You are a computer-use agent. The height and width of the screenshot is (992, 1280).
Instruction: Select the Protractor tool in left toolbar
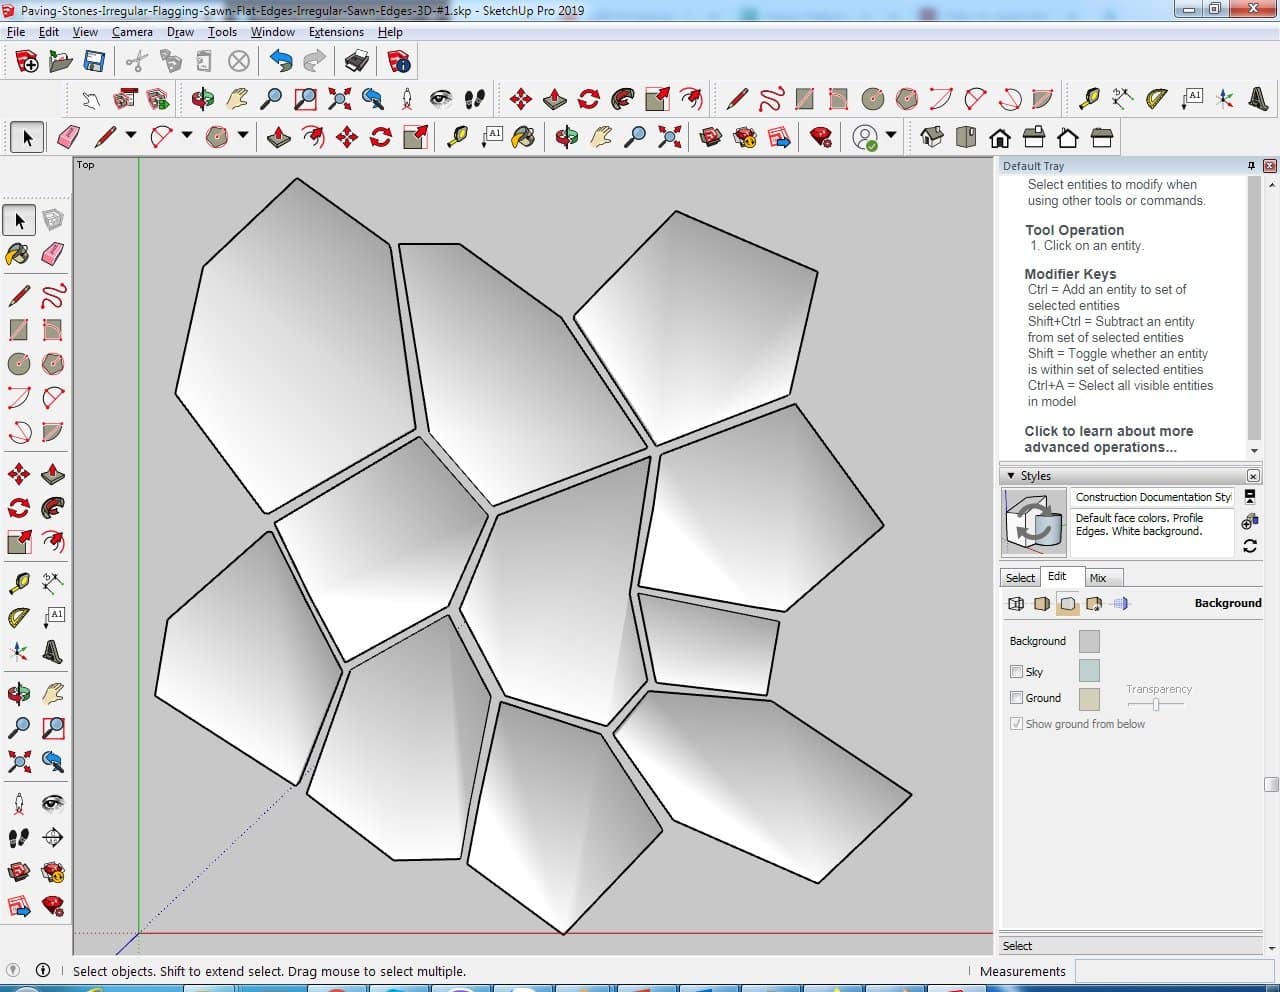click(x=19, y=617)
